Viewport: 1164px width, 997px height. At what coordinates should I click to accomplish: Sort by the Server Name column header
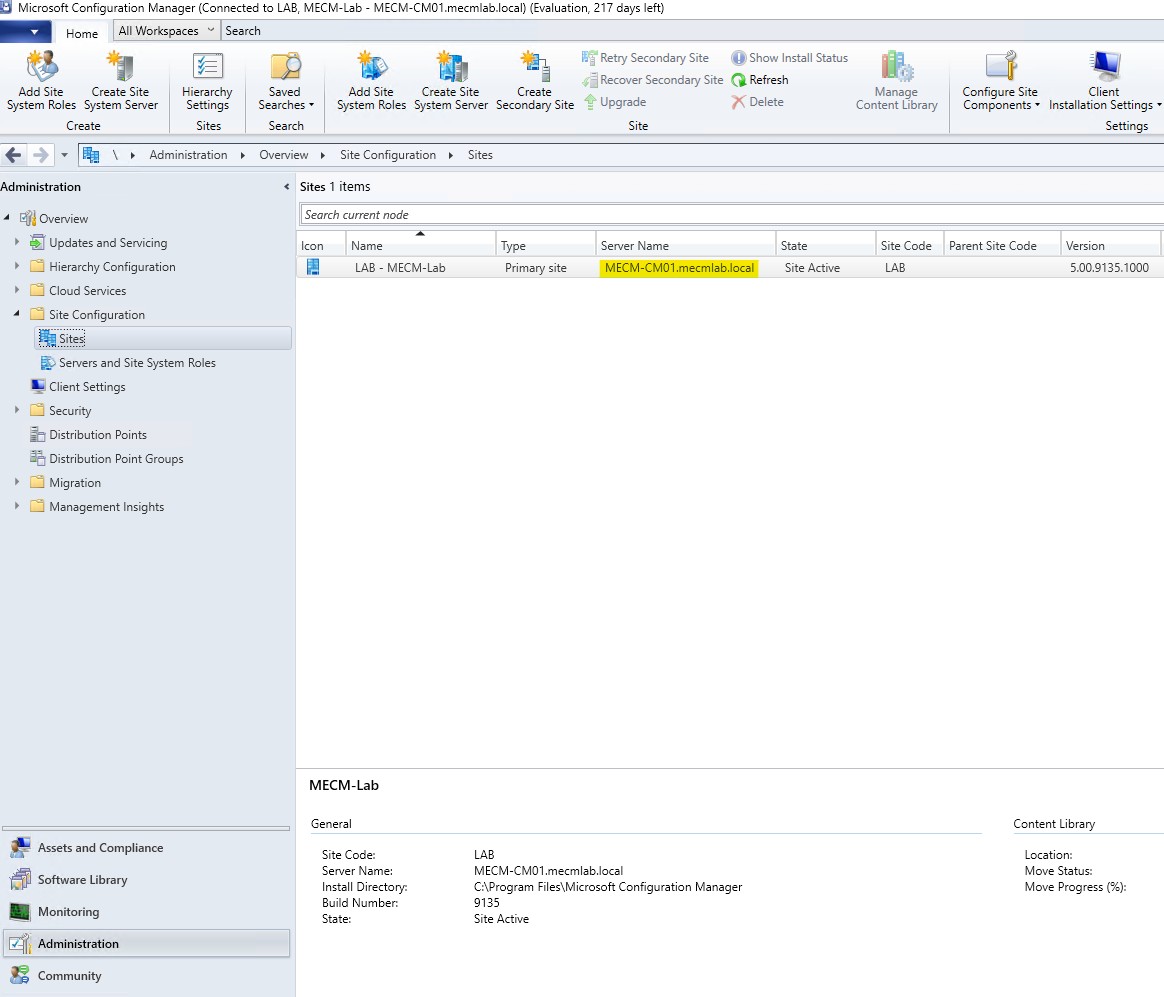[685, 246]
